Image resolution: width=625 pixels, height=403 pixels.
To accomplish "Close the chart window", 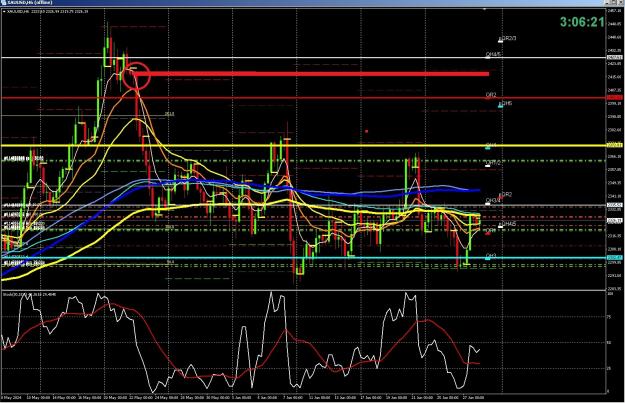I will coord(620,2).
